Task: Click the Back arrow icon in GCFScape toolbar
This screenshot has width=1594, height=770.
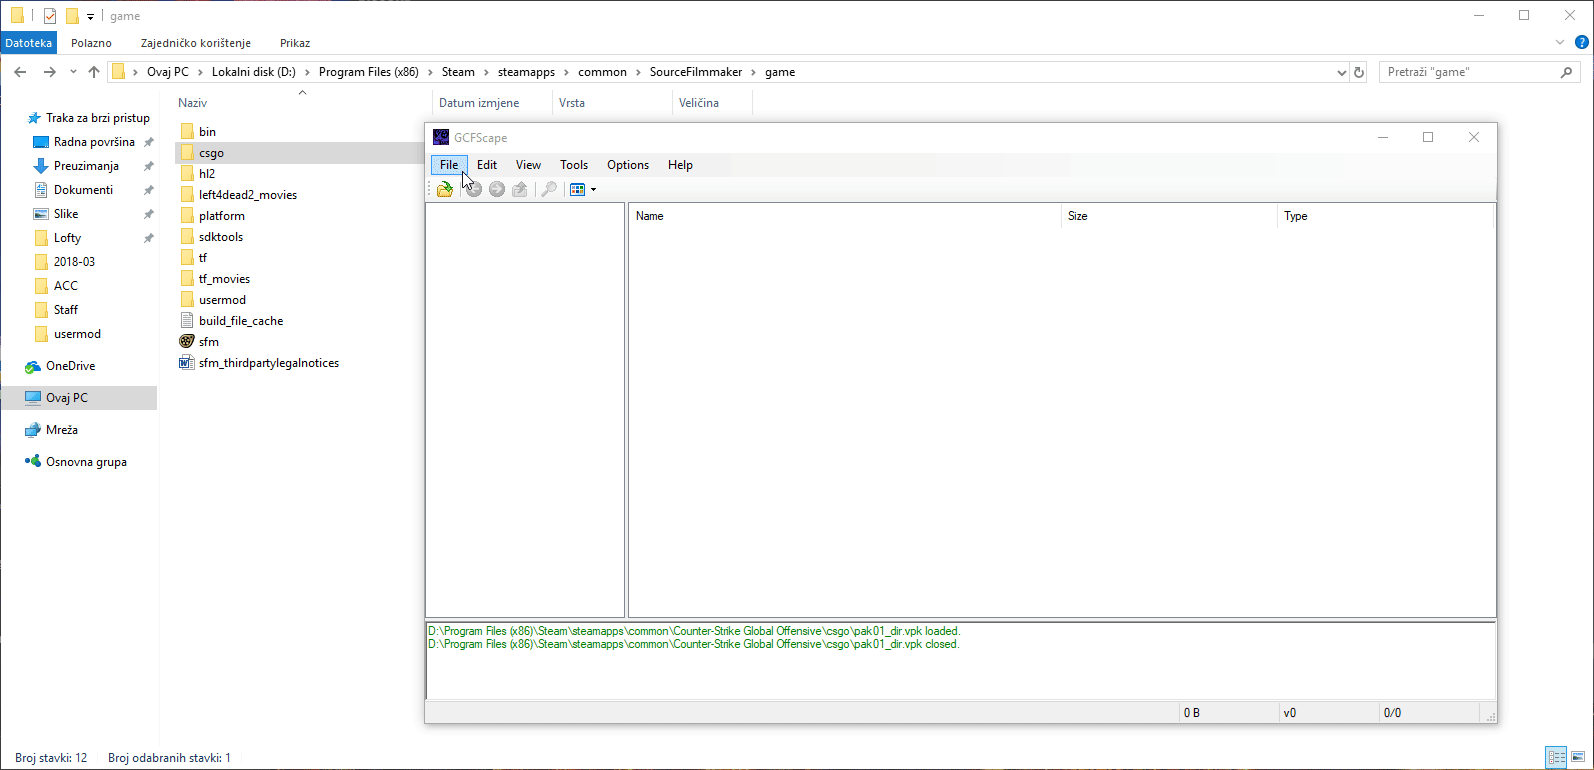Action: click(474, 189)
